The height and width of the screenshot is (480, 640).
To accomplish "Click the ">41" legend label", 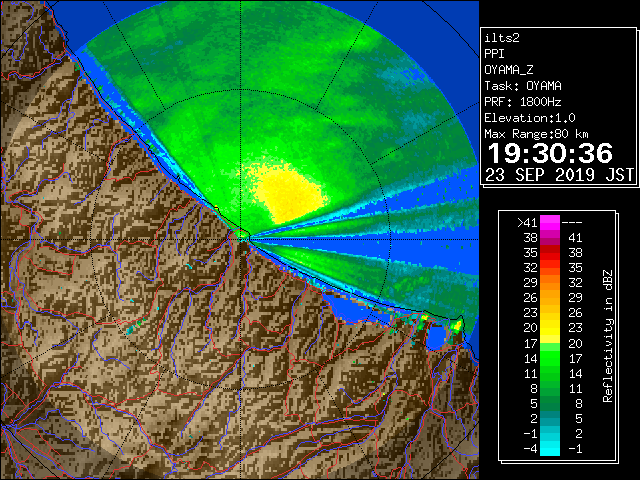I will click(x=527, y=223).
